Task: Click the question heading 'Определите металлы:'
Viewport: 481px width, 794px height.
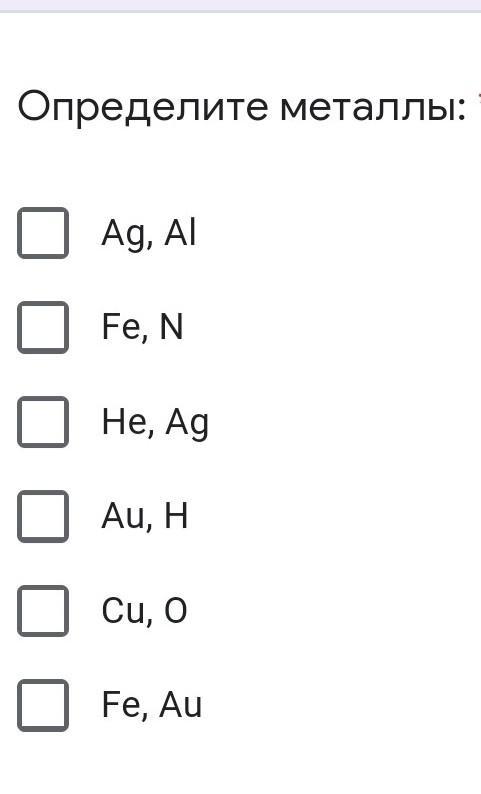Action: pos(241,107)
